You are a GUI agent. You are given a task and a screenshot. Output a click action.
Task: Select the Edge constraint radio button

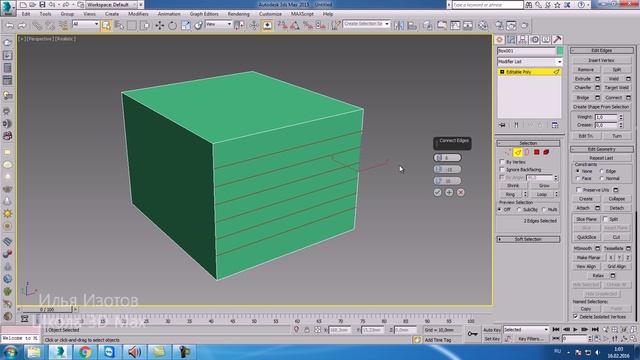(602, 171)
